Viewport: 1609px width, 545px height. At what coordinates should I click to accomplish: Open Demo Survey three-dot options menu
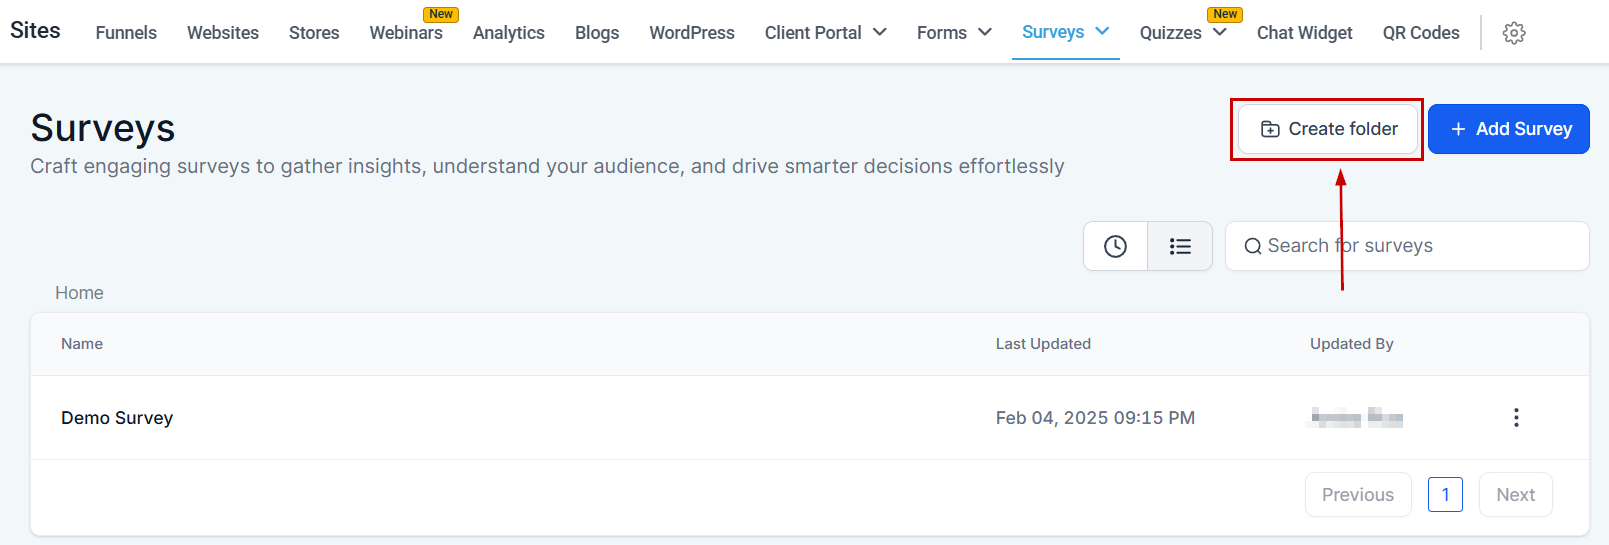pos(1516,418)
